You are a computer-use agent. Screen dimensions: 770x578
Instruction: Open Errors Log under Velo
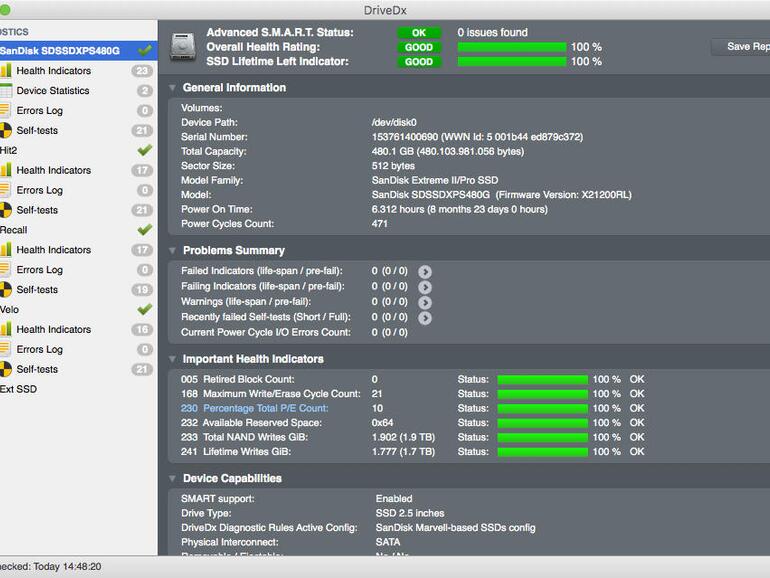point(79,349)
